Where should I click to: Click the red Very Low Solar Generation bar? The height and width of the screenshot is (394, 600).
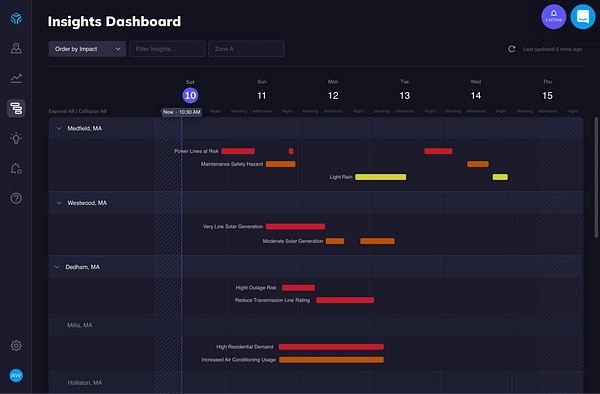295,226
